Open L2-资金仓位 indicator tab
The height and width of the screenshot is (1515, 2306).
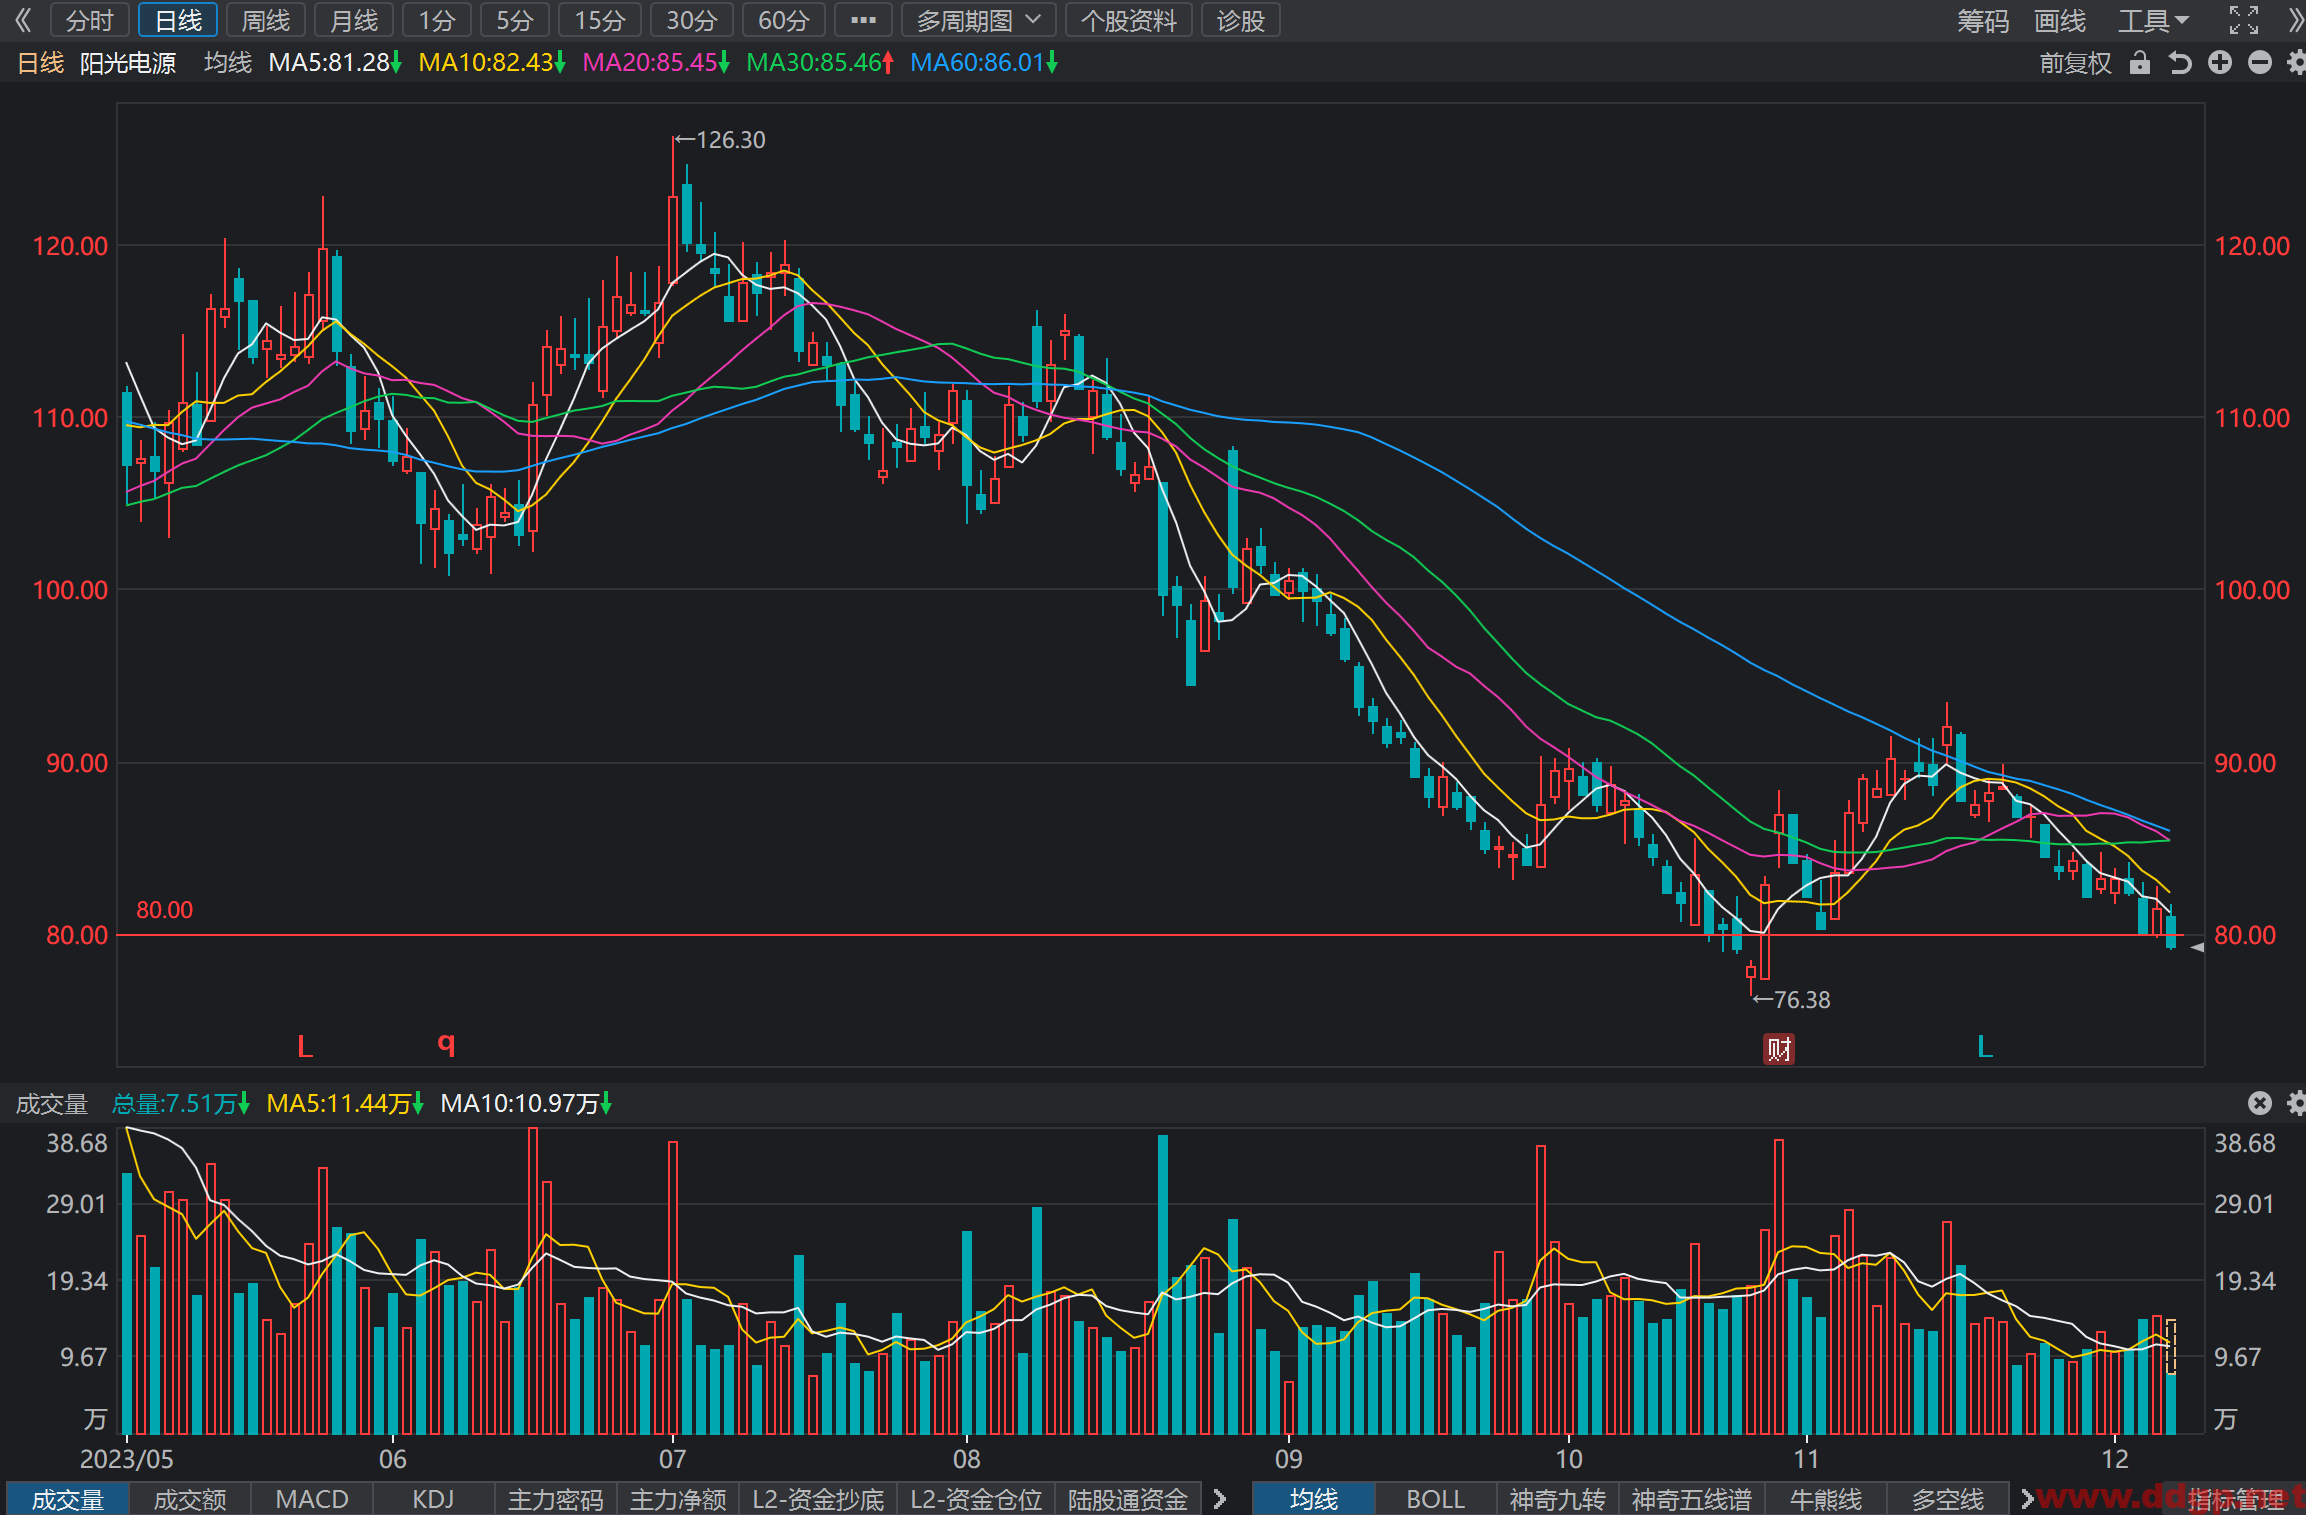coord(976,1499)
